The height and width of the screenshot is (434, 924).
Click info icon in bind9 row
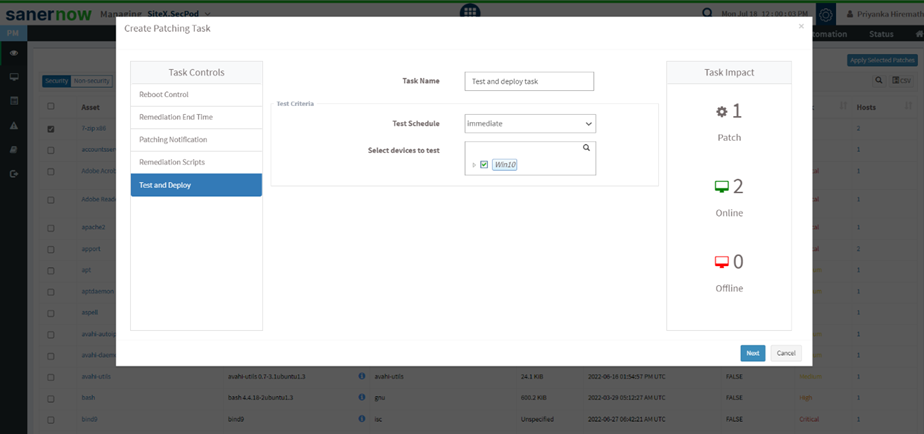coord(362,419)
